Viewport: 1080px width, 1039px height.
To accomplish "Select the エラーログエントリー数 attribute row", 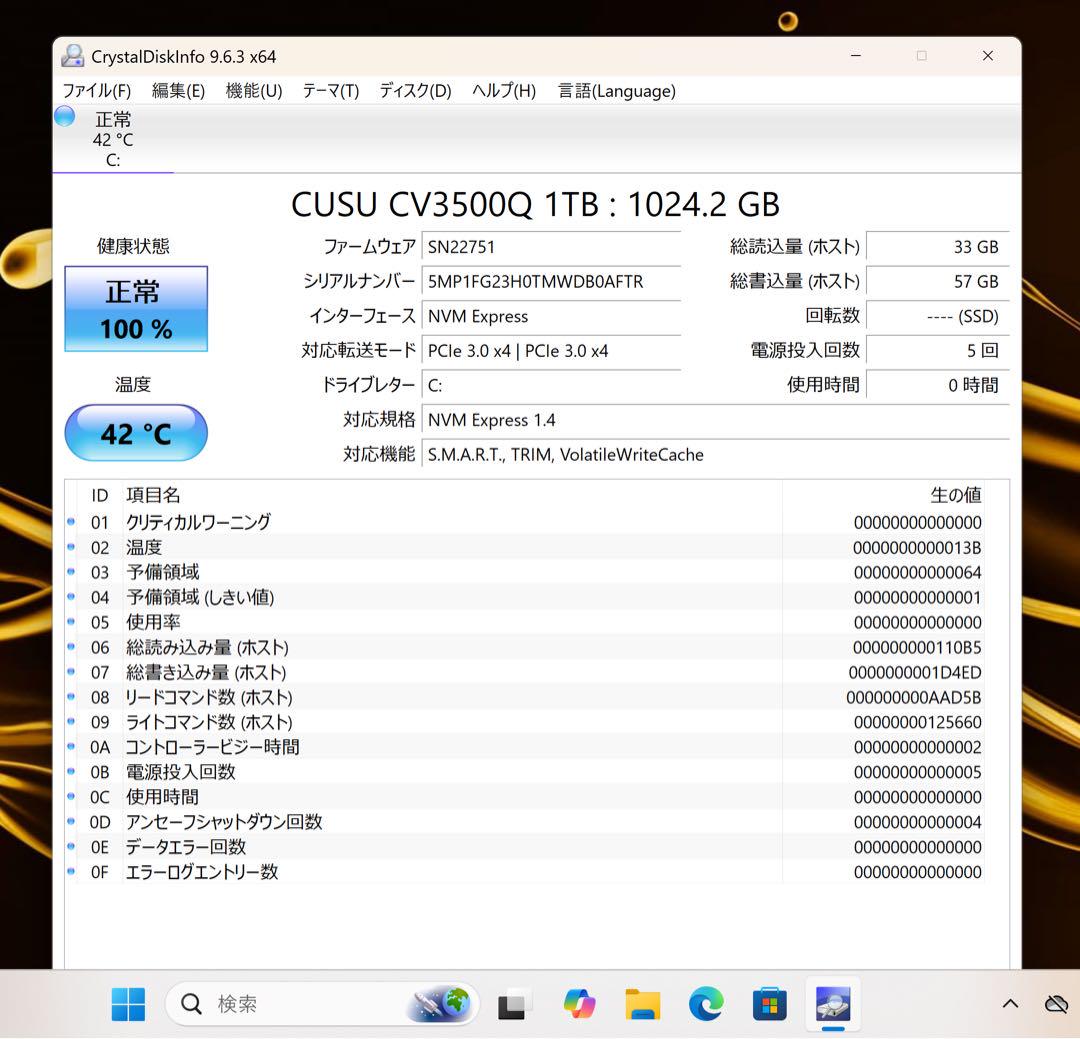I will [525, 872].
